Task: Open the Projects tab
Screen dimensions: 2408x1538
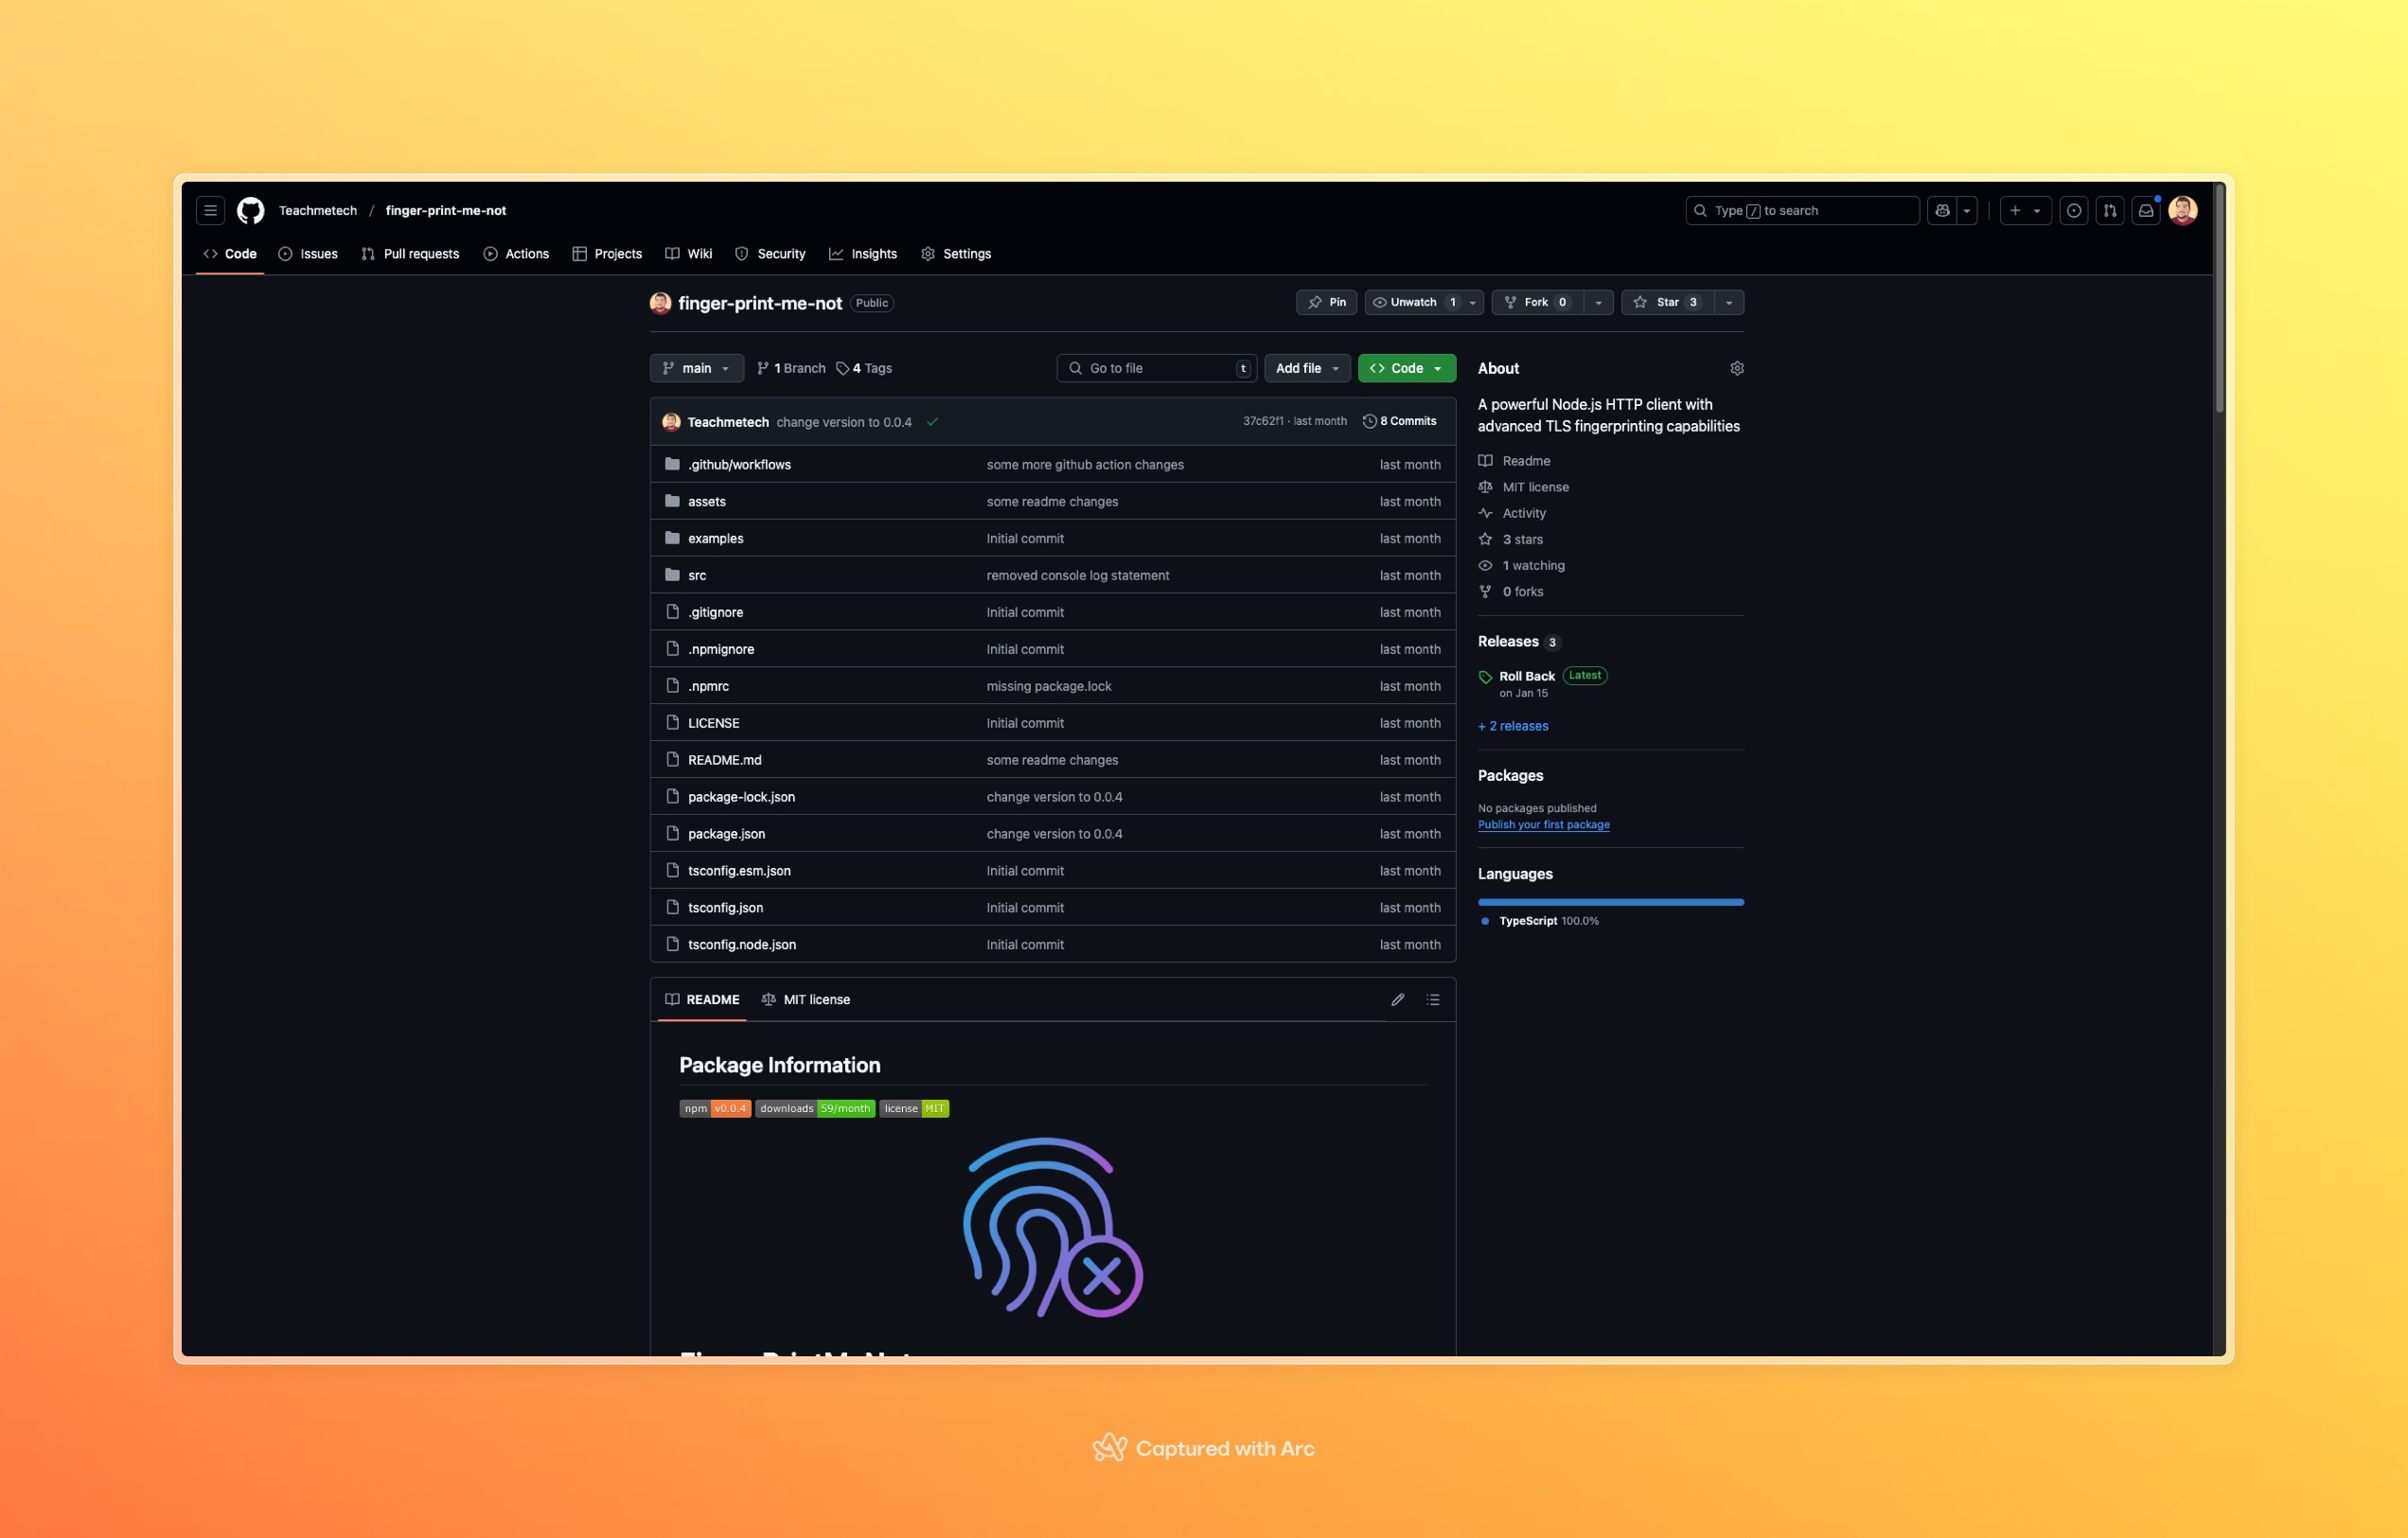Action: click(607, 254)
